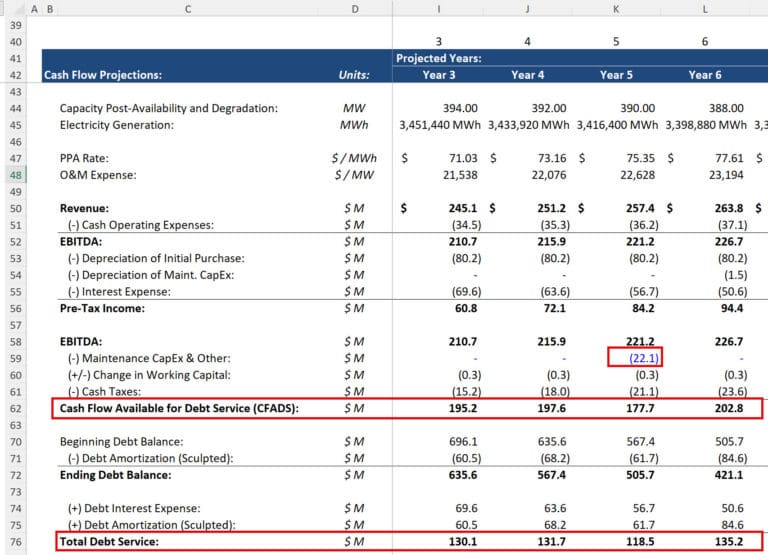This screenshot has height=555, width=768.
Task: Select the PPA rate value 77.61
Action: 729,158
